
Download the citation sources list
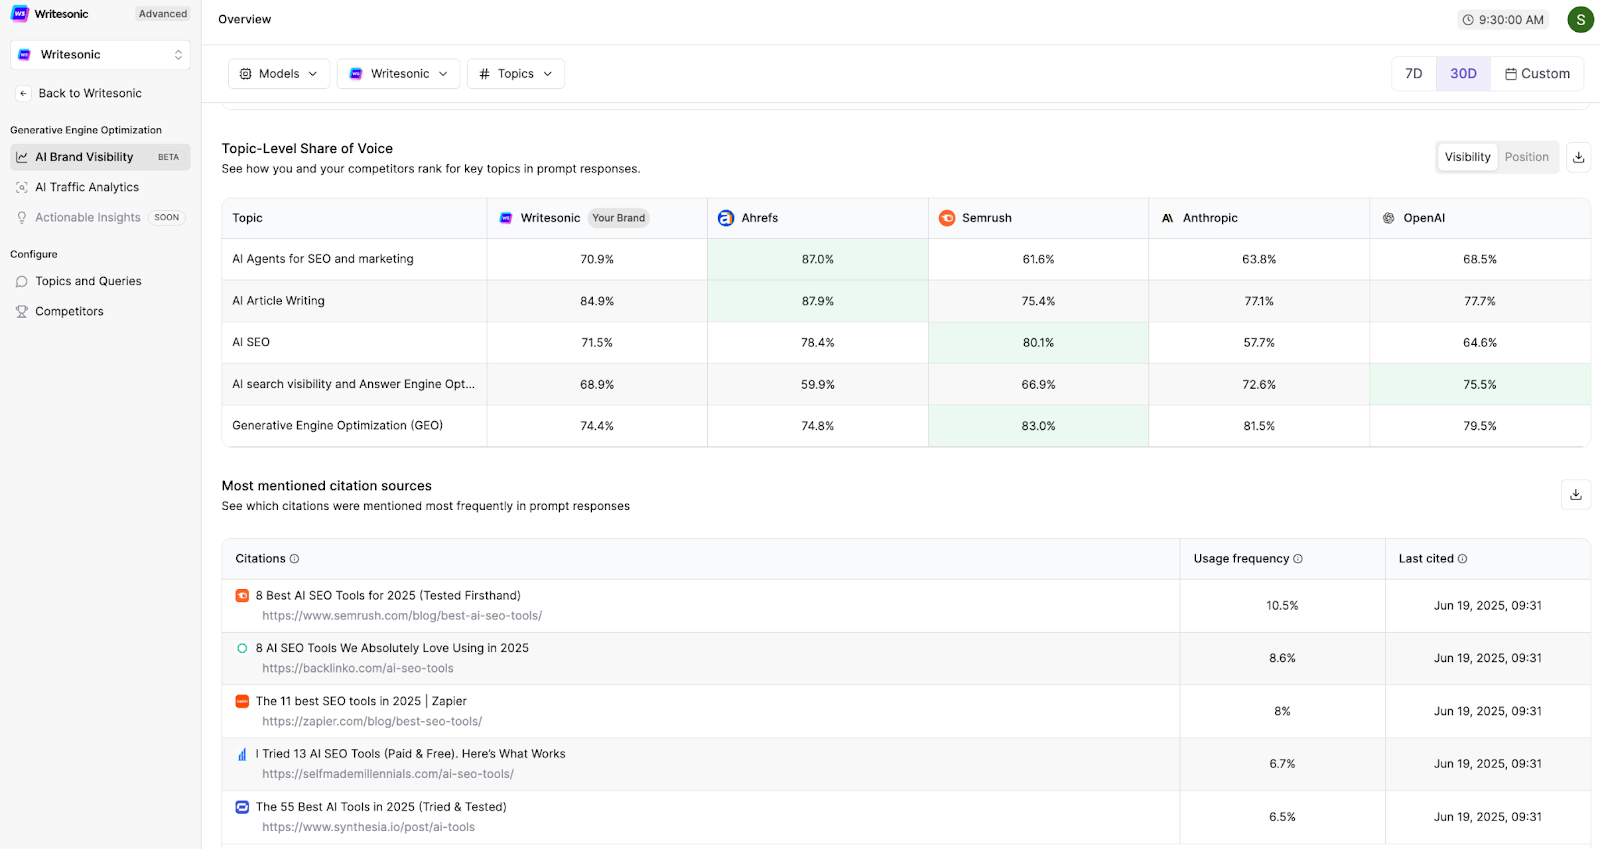(x=1575, y=494)
